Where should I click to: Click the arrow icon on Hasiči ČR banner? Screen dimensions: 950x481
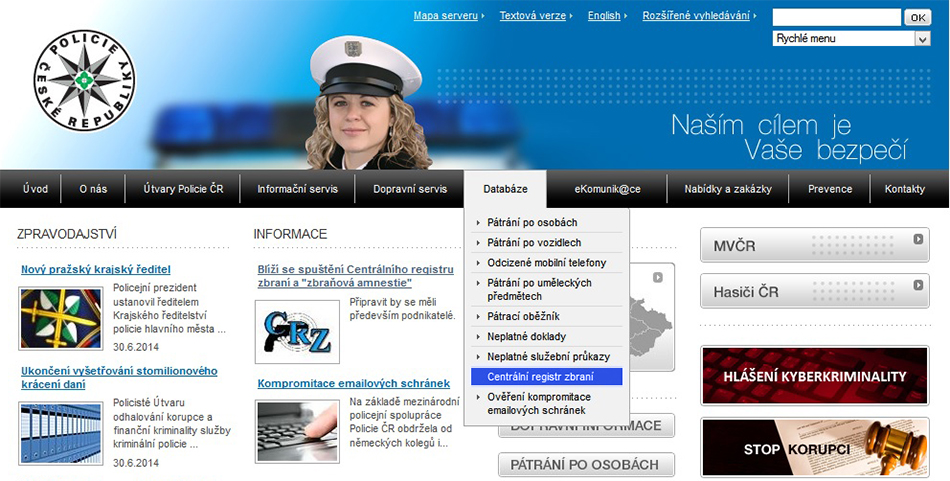(x=918, y=284)
